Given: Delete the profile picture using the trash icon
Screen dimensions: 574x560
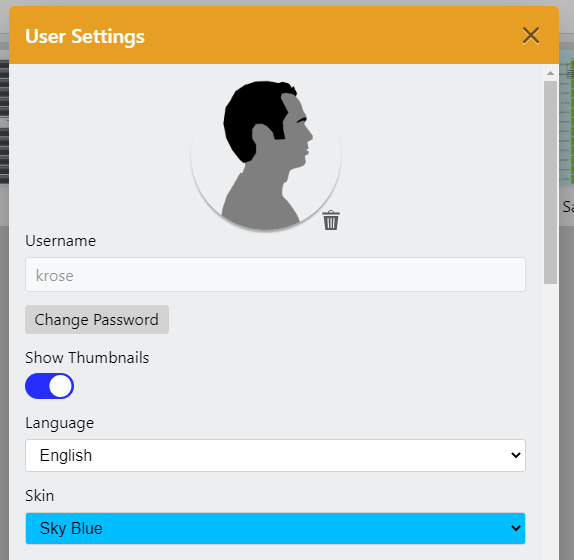Looking at the screenshot, I should pyautogui.click(x=331, y=220).
